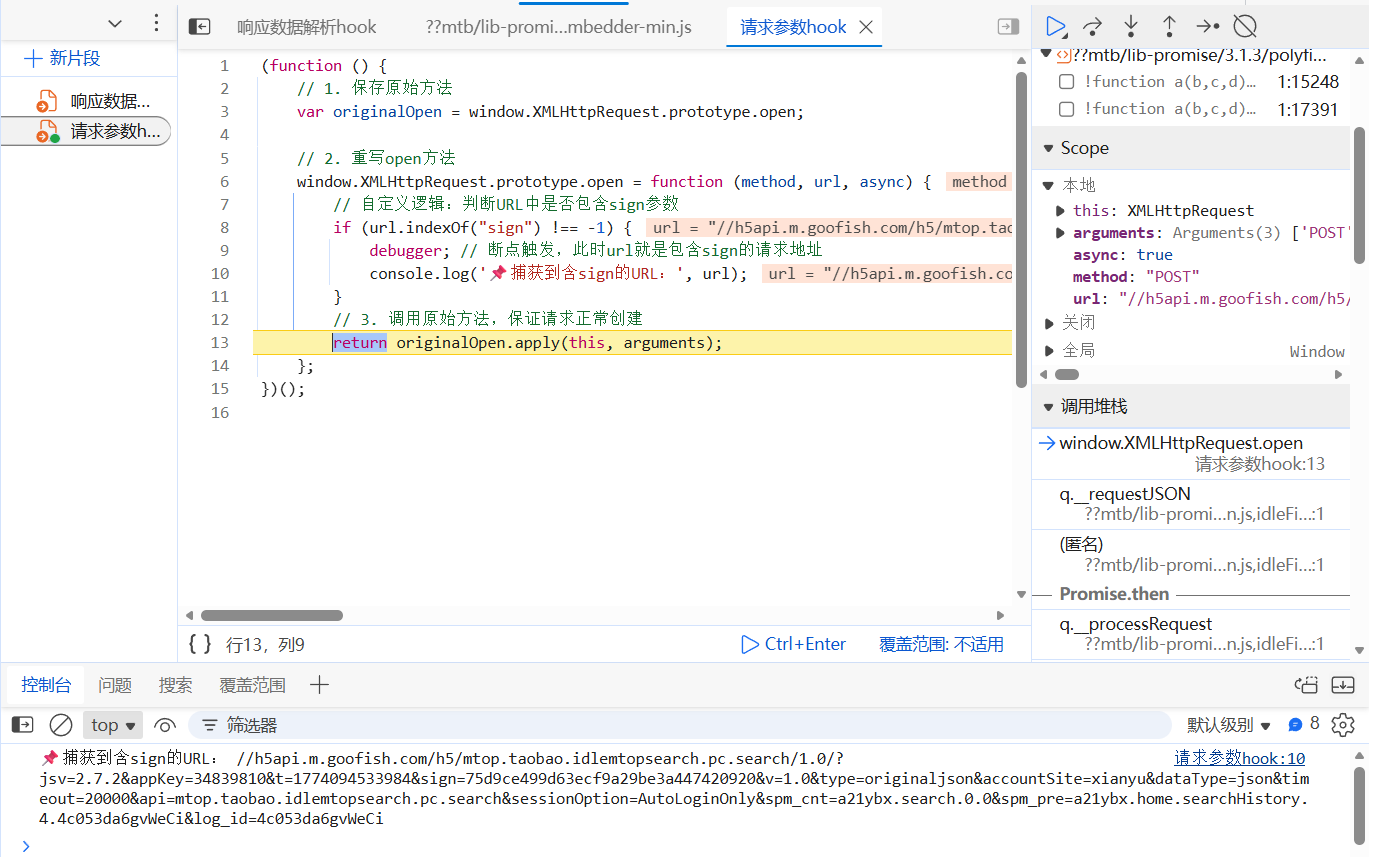Step into next function call
1373x857 pixels.
pyautogui.click(x=1131, y=26)
